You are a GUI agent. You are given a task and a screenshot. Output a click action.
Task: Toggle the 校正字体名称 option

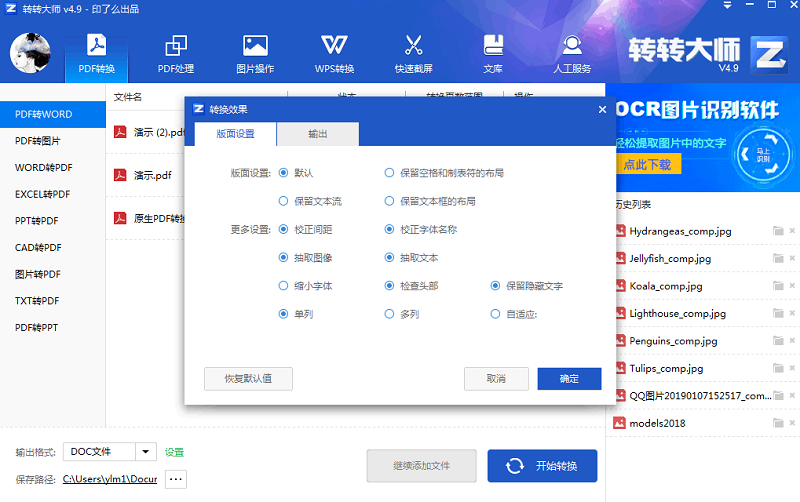pyautogui.click(x=389, y=230)
